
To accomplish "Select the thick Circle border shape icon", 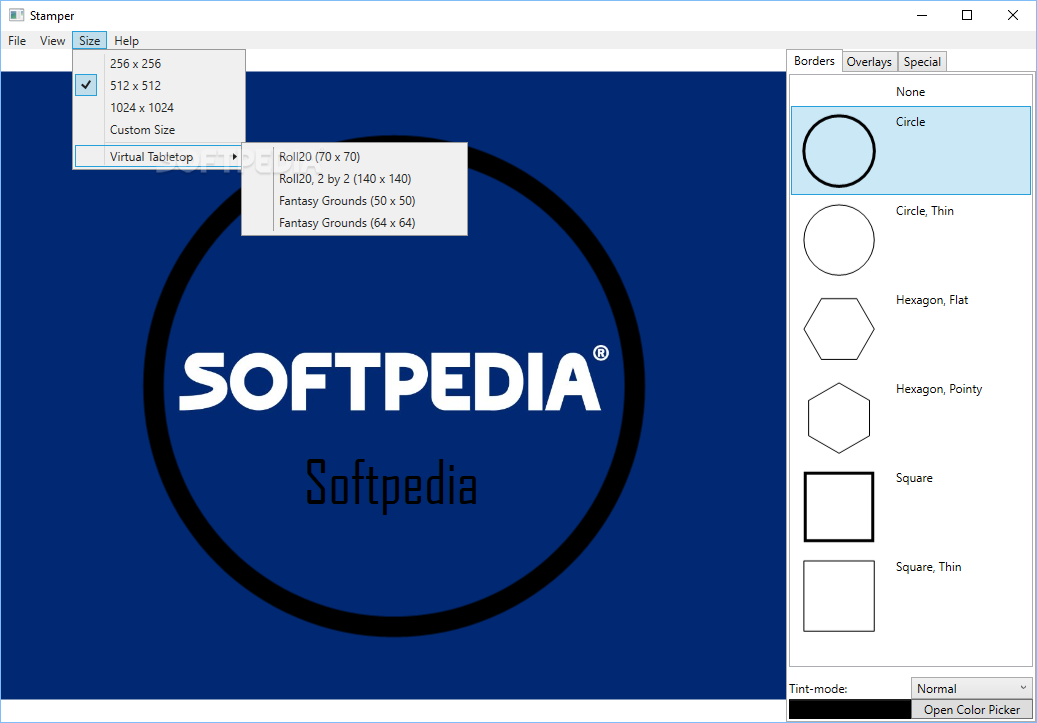I will (839, 151).
